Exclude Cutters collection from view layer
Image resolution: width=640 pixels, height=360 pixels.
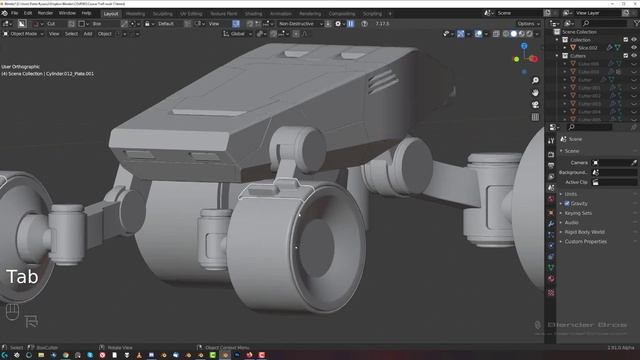pyautogui.click(x=626, y=56)
